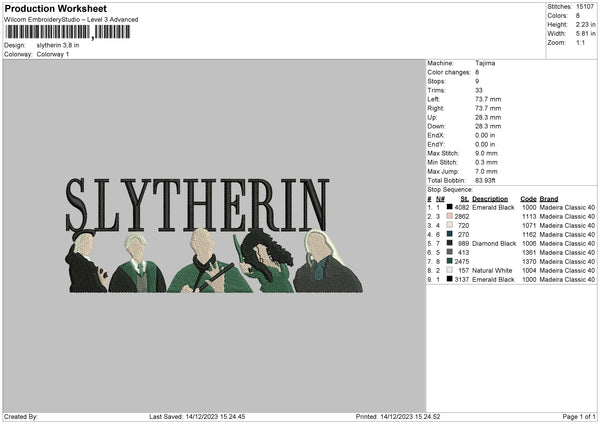Viewport: 600px width, 424px height.
Task: Click the 'Description' column header
Action: [x=490, y=199]
